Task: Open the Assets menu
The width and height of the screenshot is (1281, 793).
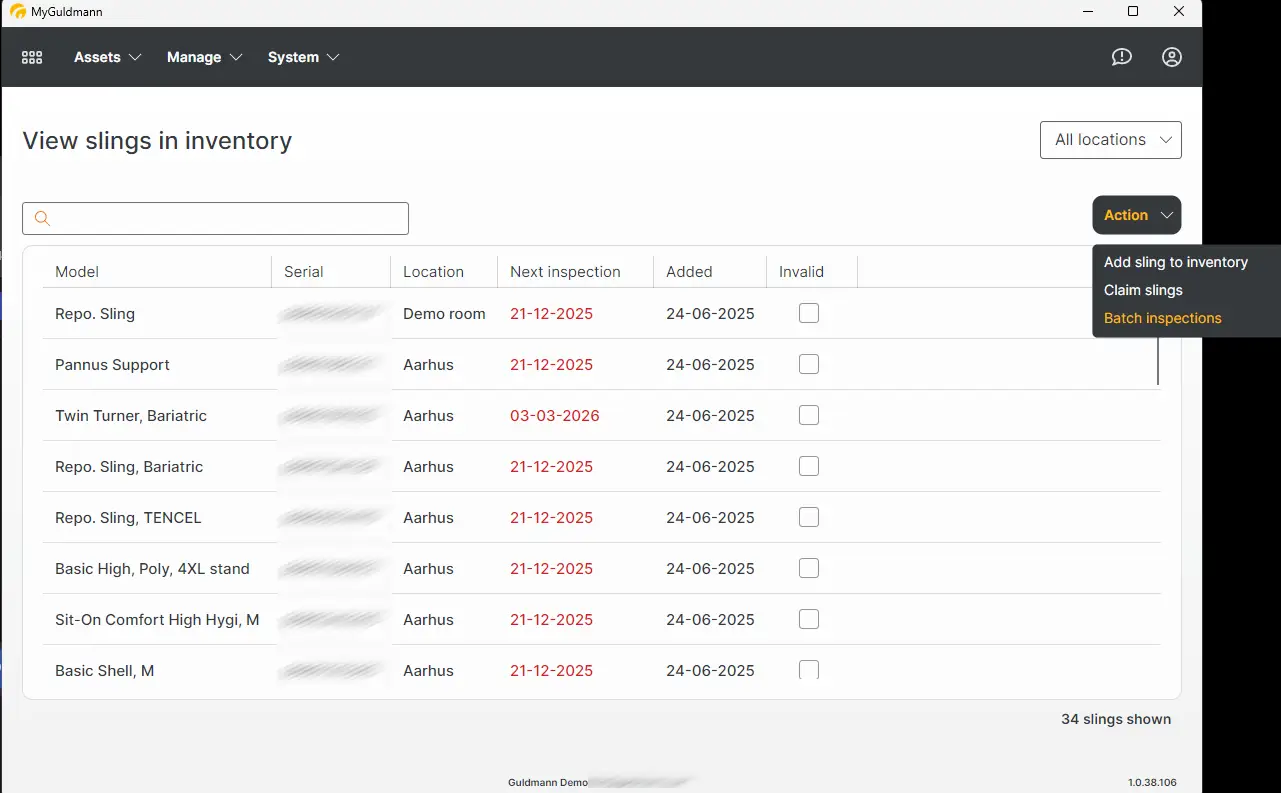Action: 99,57
